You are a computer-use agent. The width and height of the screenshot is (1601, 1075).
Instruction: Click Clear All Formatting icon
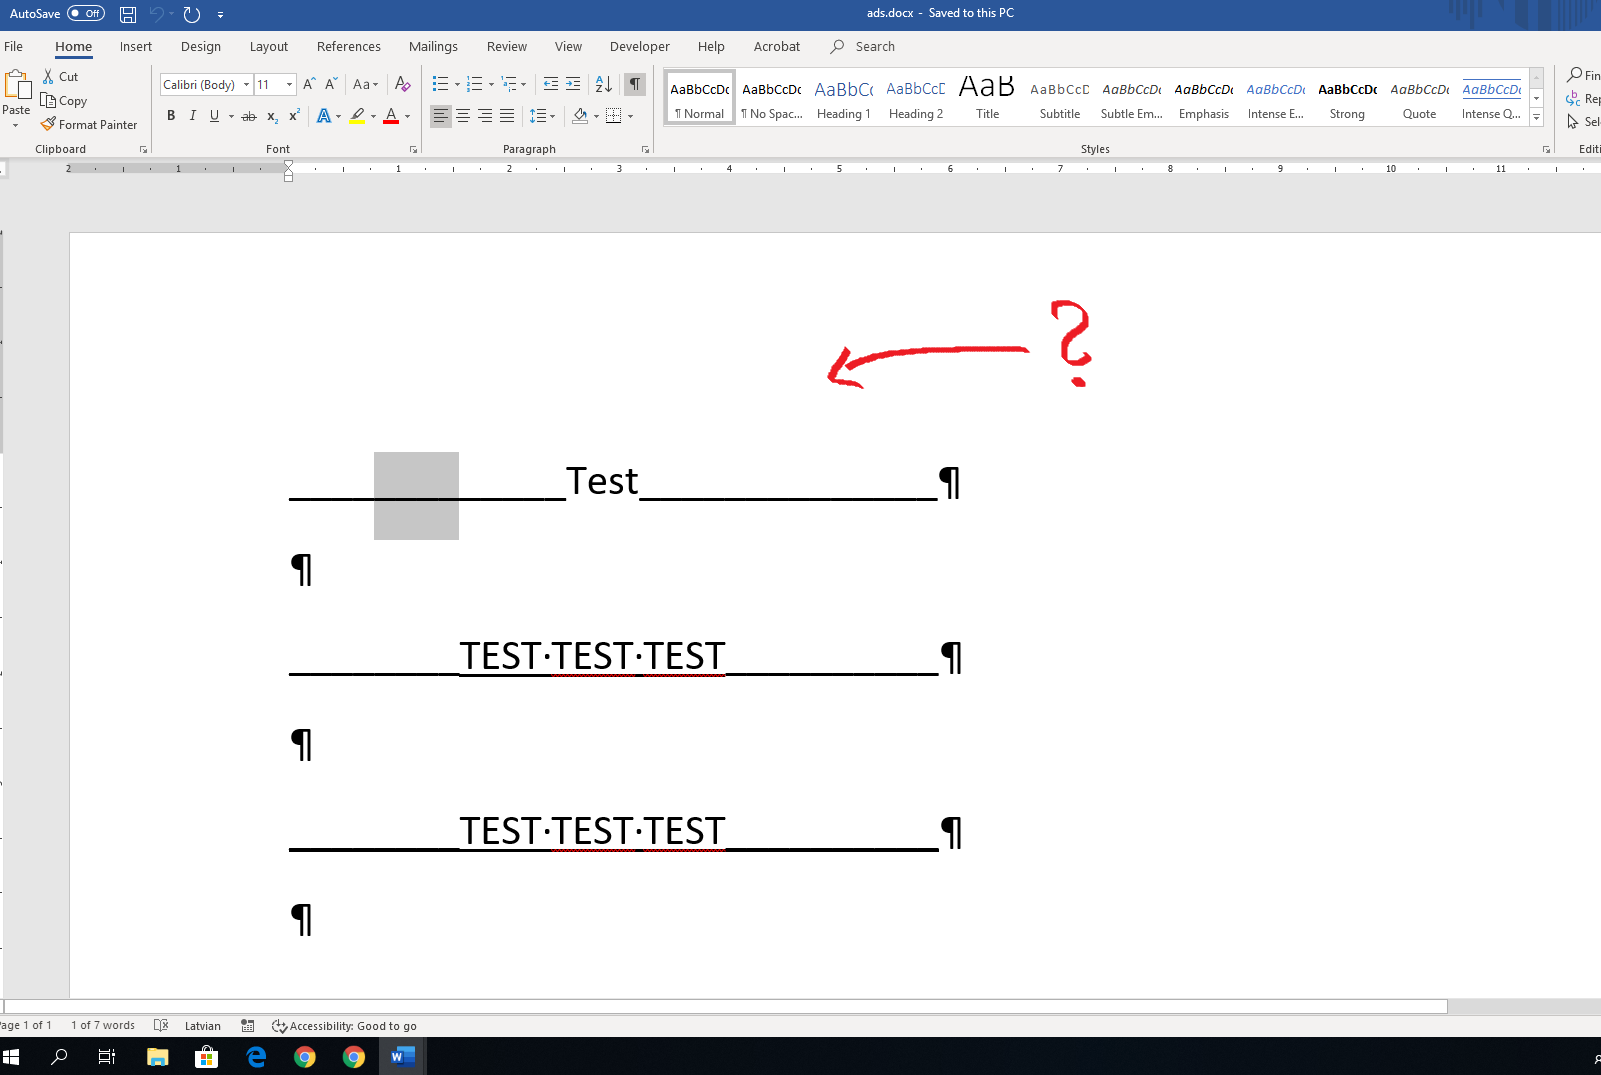[402, 84]
